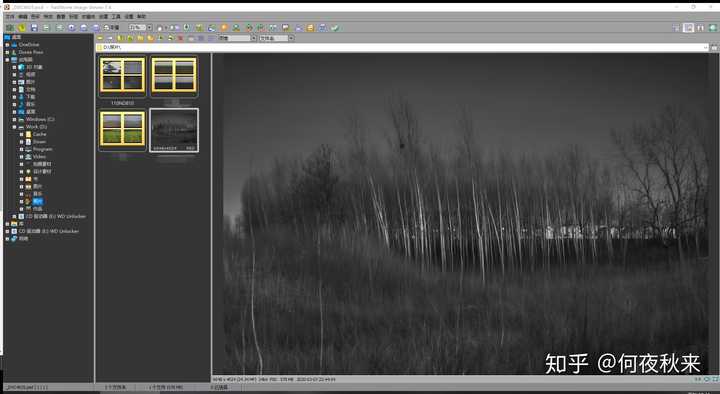Open the first filter dropdown in browser toolbar

coord(253,38)
